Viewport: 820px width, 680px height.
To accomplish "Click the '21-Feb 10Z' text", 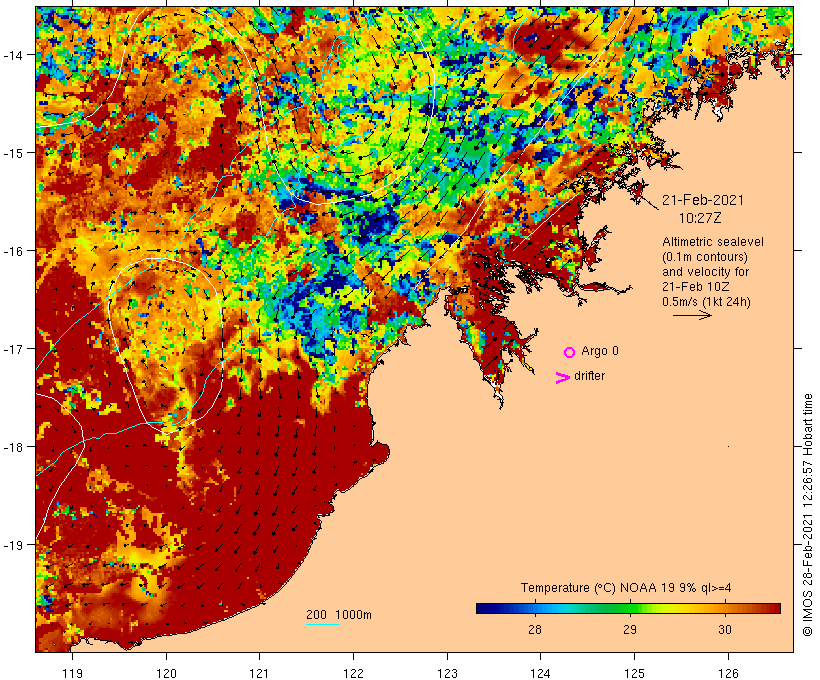I will [696, 287].
